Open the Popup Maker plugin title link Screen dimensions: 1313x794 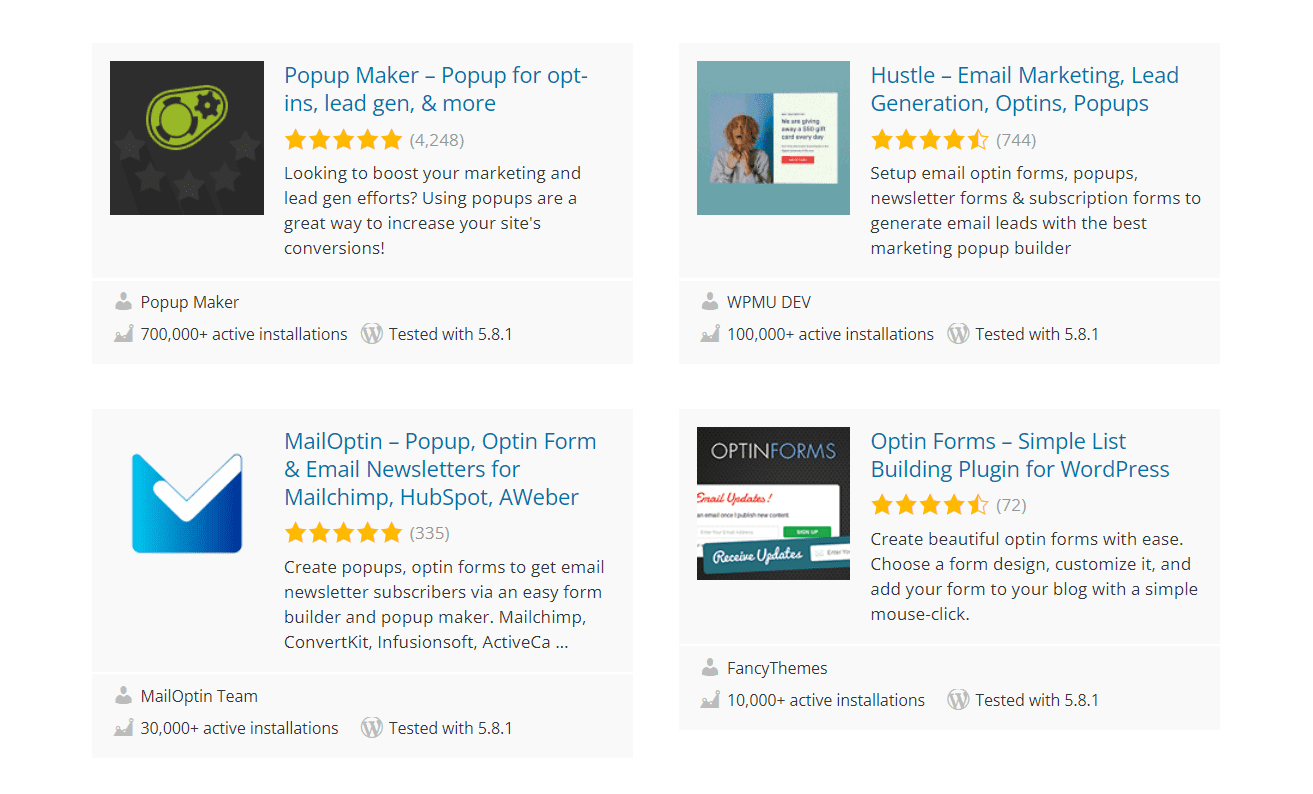[x=436, y=89]
